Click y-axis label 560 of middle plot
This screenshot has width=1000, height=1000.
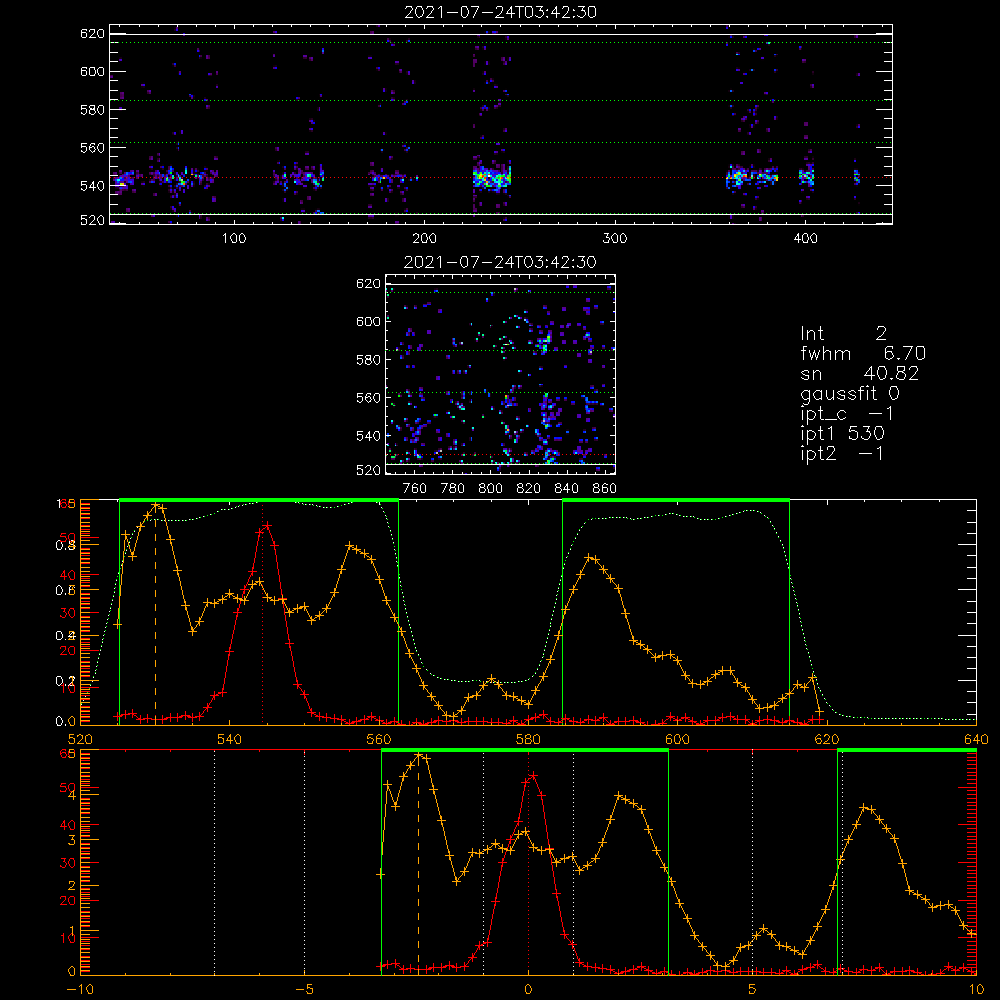(369, 398)
